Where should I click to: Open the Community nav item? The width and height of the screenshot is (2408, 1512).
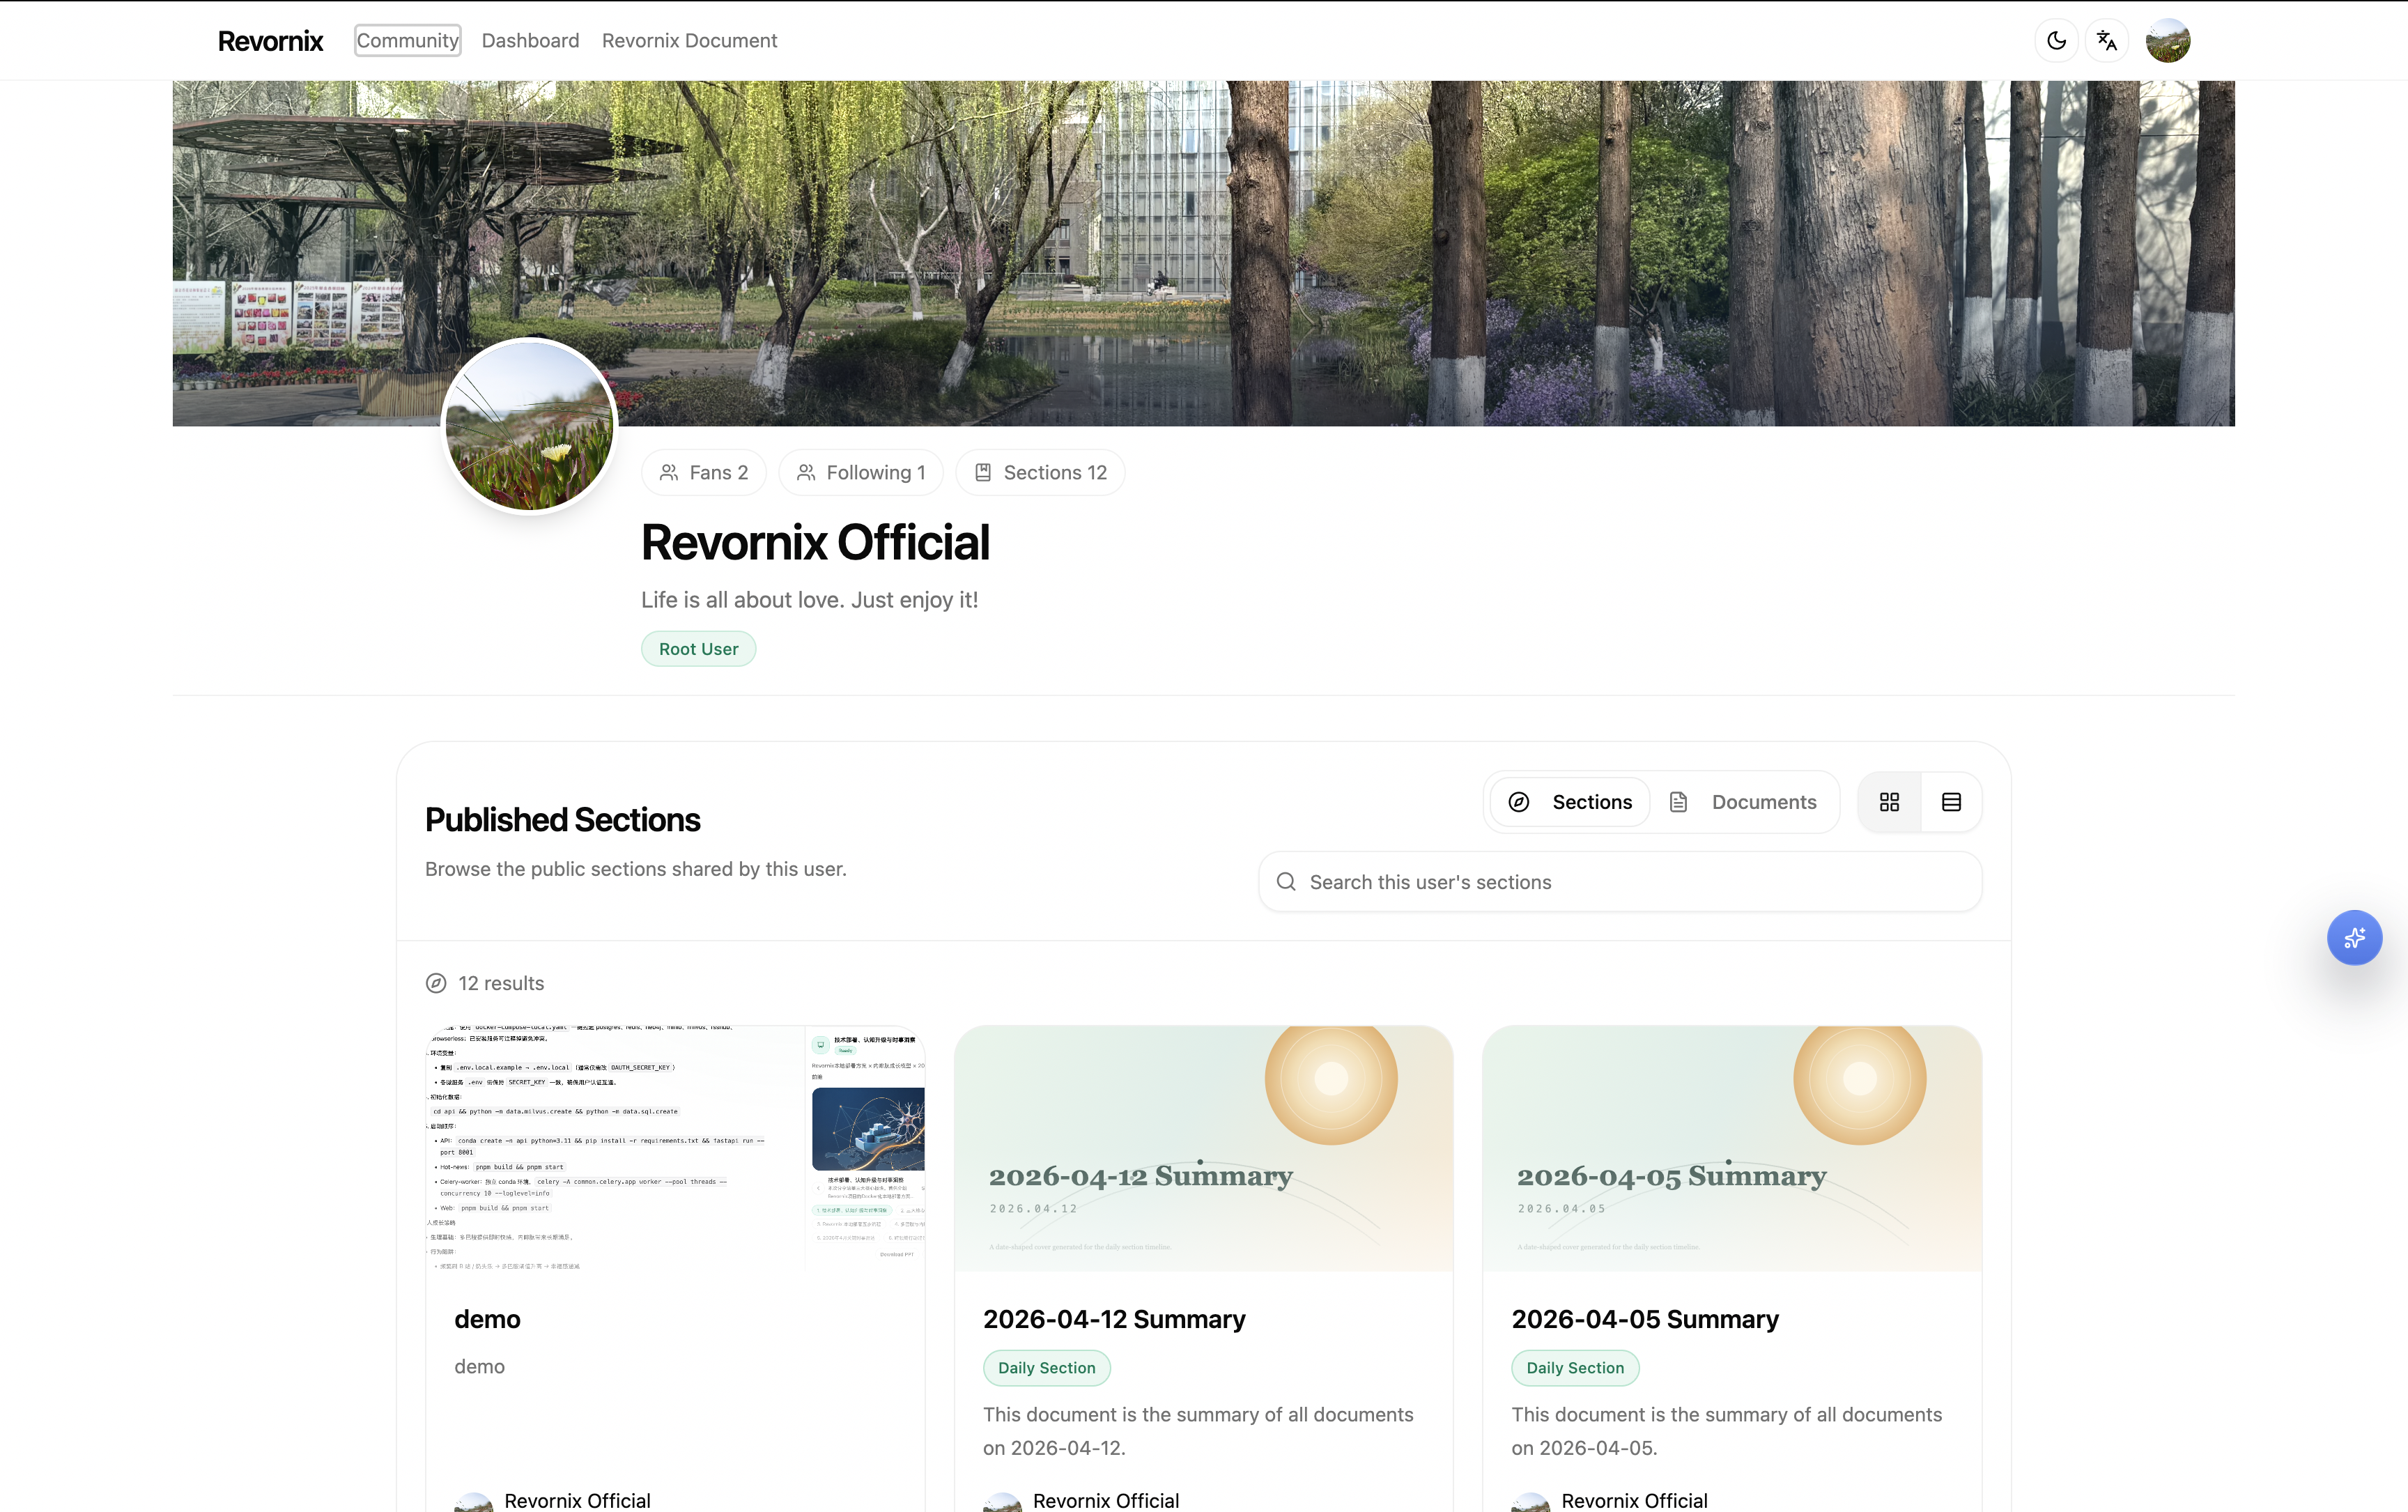407,41
